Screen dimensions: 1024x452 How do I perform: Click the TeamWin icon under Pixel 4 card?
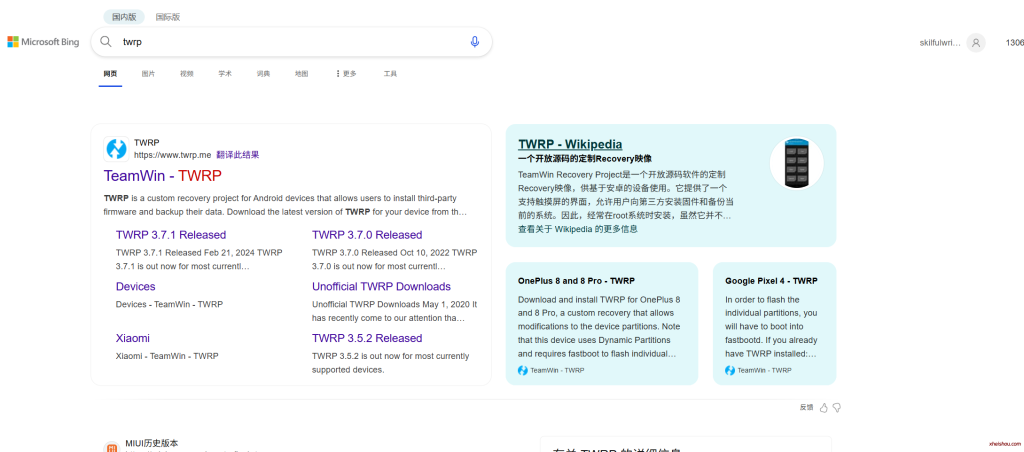(x=729, y=370)
